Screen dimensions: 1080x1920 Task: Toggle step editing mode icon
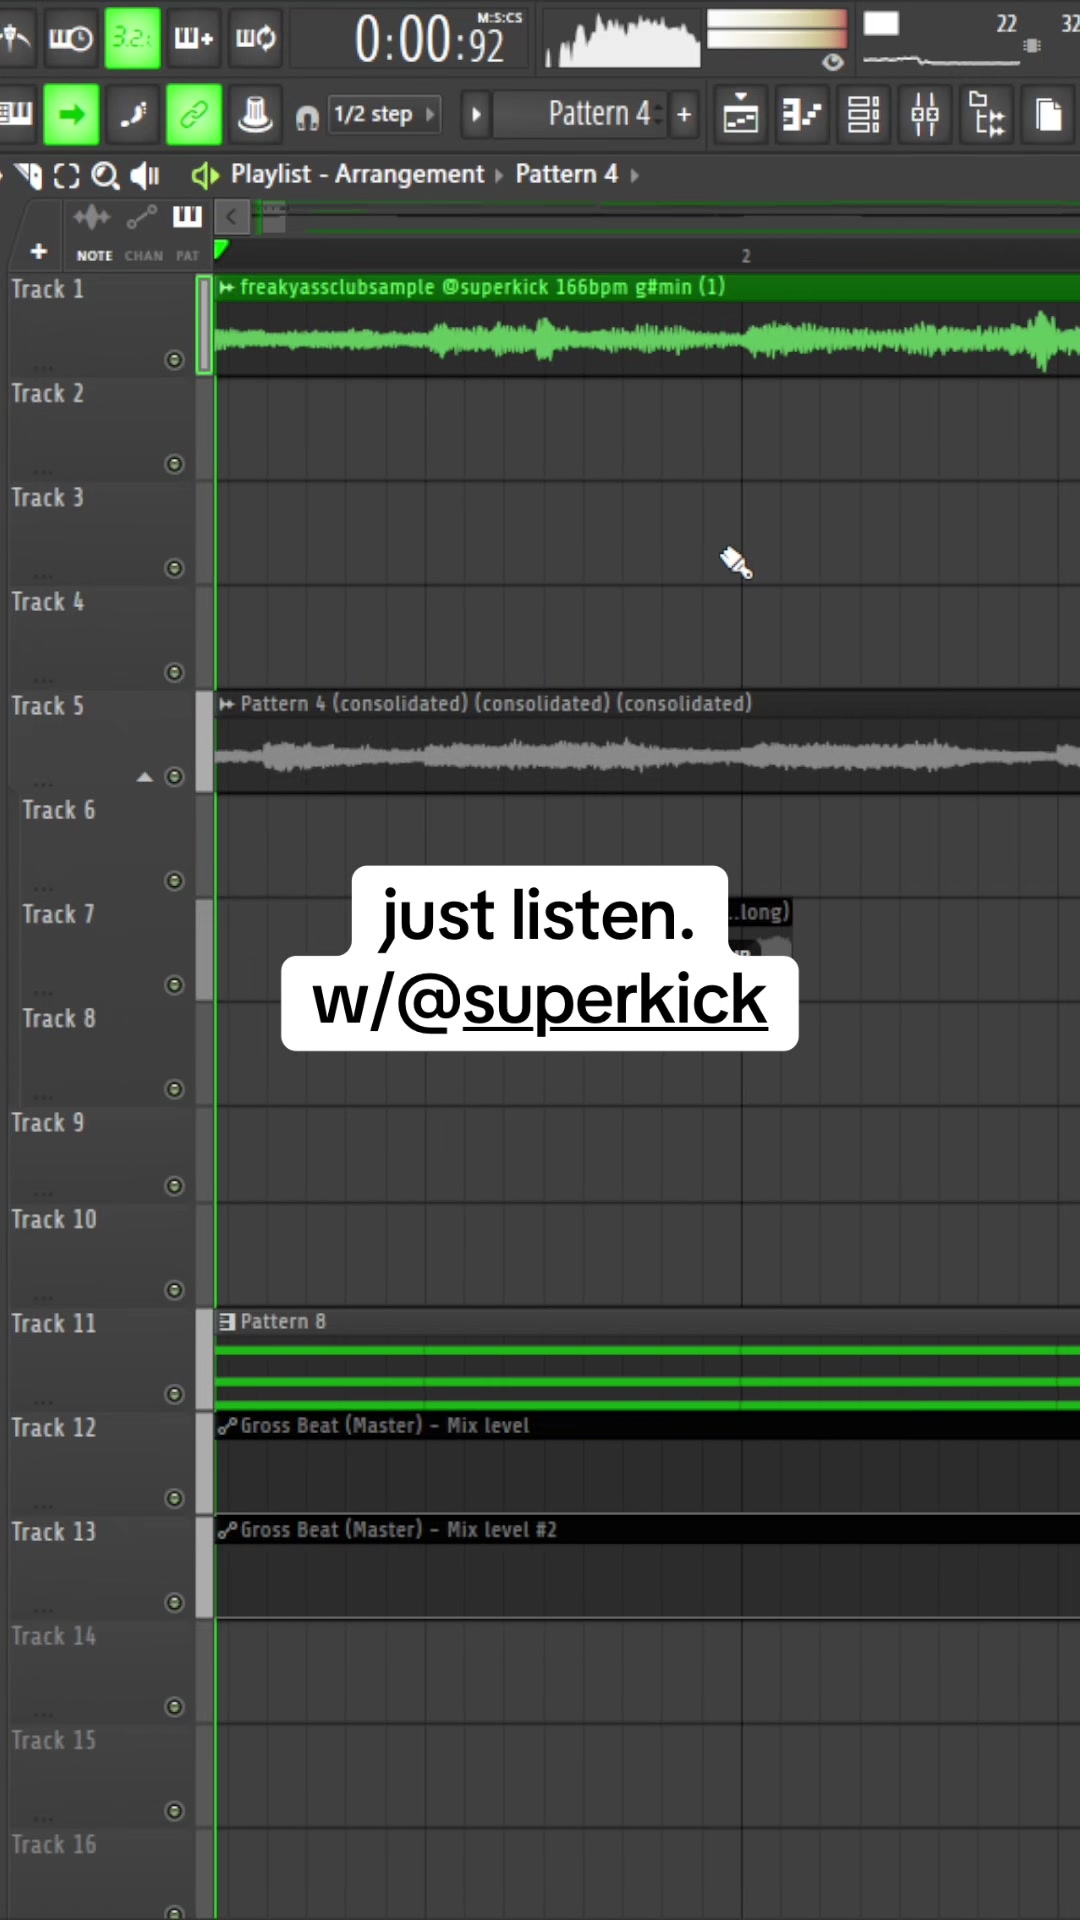point(133,115)
